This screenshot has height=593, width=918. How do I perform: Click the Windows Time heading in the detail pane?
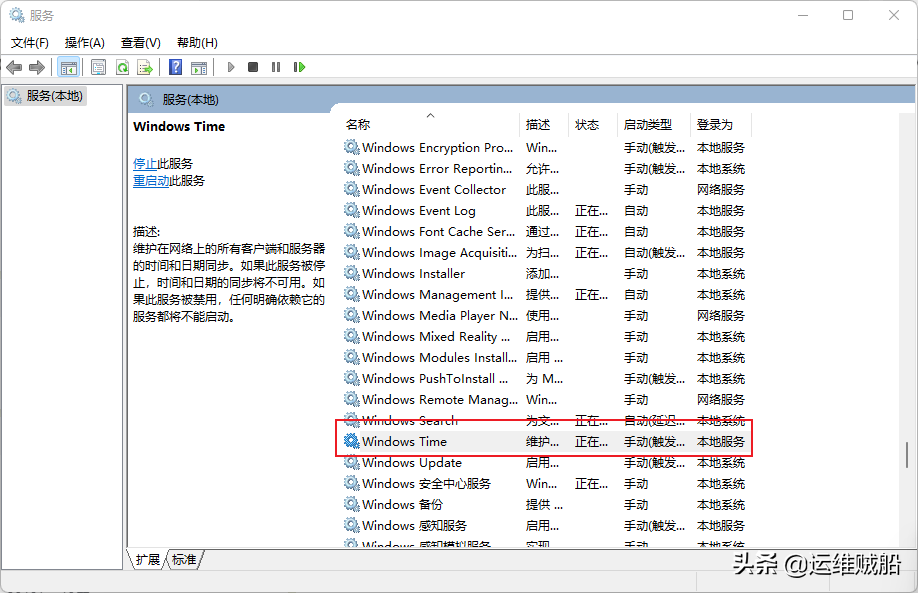[179, 126]
